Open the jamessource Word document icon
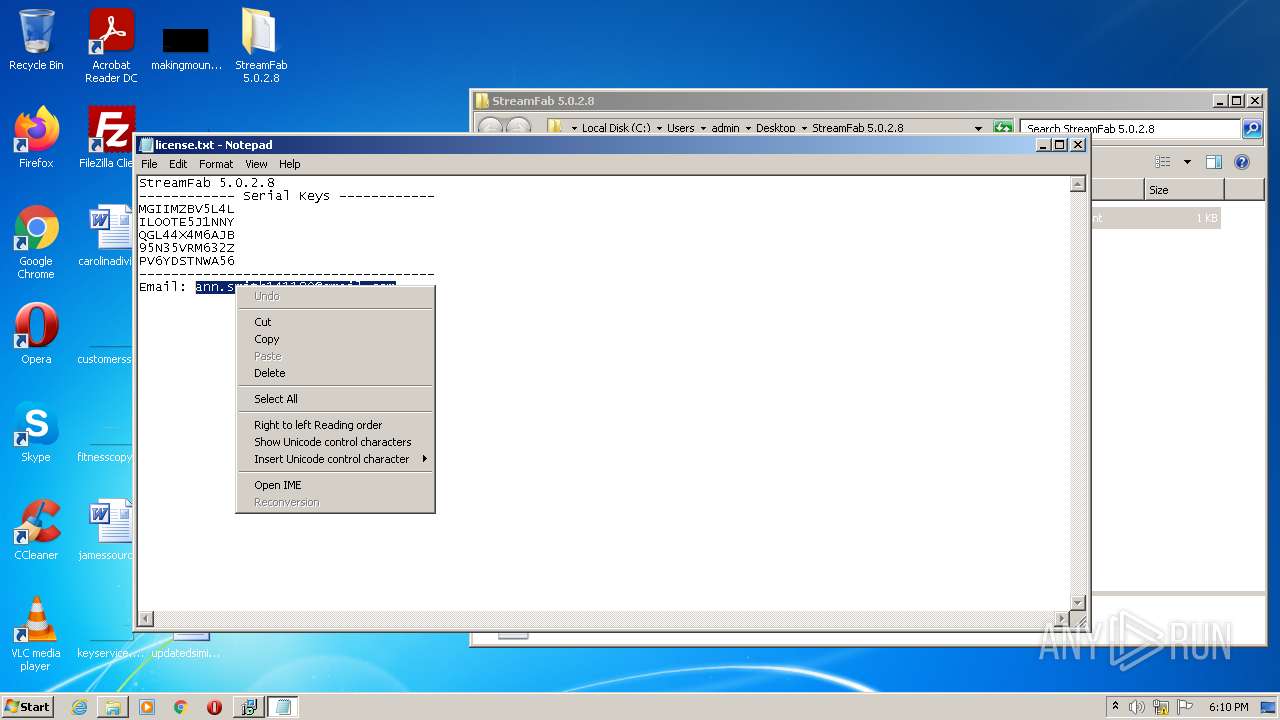Viewport: 1280px width, 720px height. (108, 530)
